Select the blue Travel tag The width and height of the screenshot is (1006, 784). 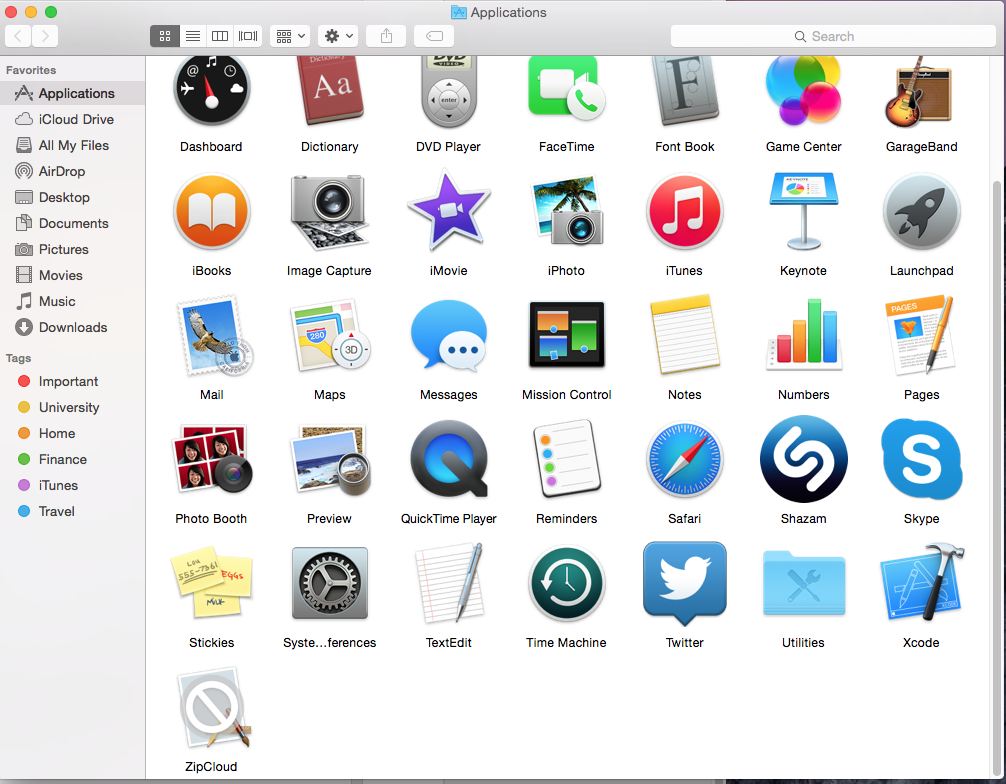[x=72, y=511]
